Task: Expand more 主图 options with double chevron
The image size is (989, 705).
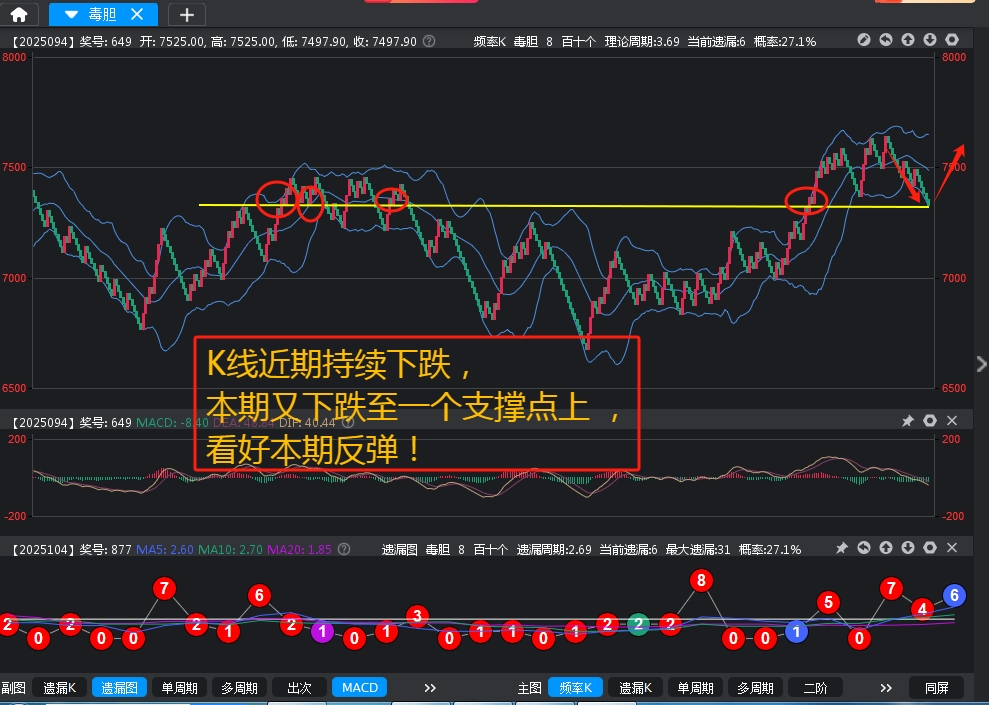Action: point(886,688)
